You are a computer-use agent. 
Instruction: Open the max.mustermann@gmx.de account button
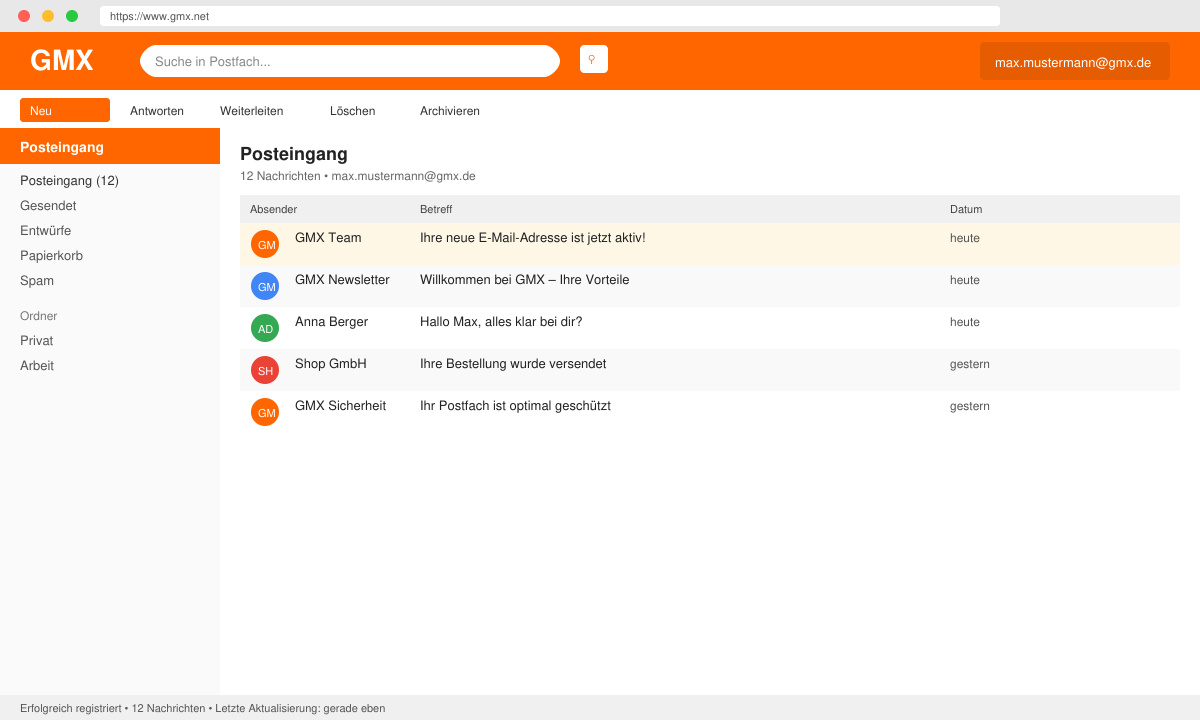[1075, 61]
